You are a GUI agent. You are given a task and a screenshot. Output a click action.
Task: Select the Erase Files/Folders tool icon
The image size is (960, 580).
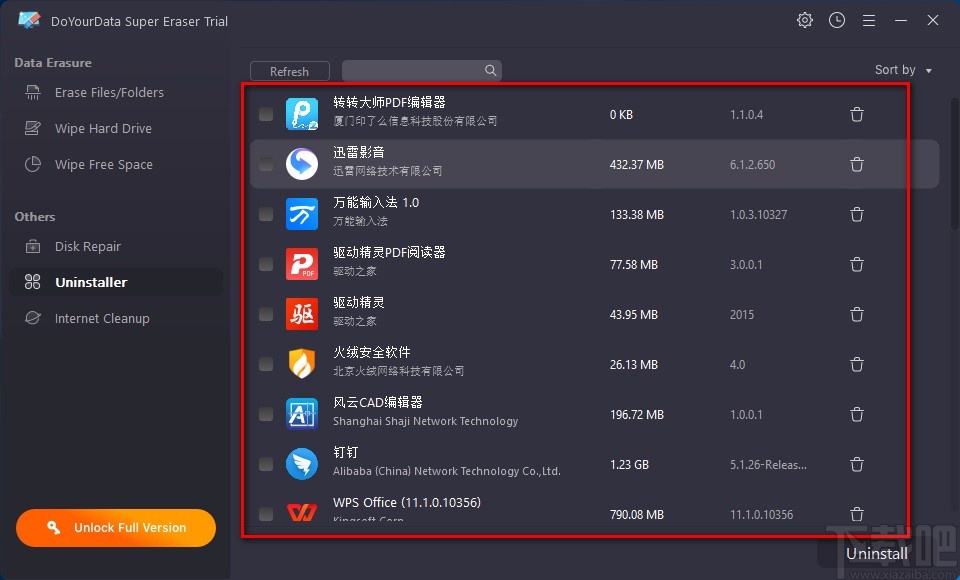[31, 92]
